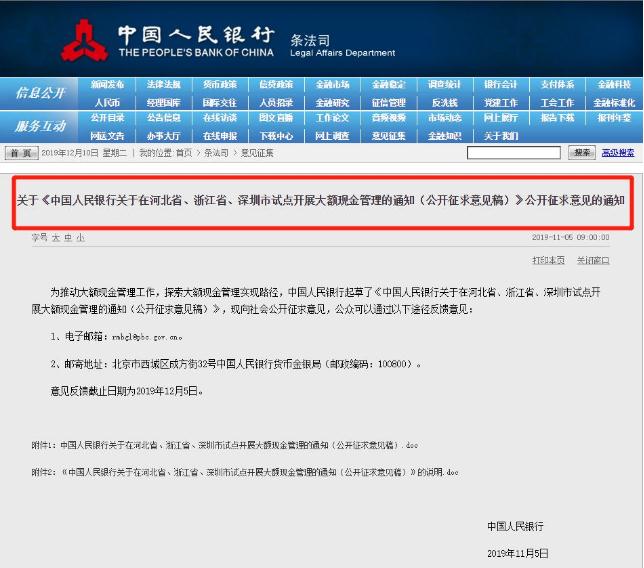Go to 办事大厅 service hall
The height and width of the screenshot is (568, 644).
click(163, 136)
